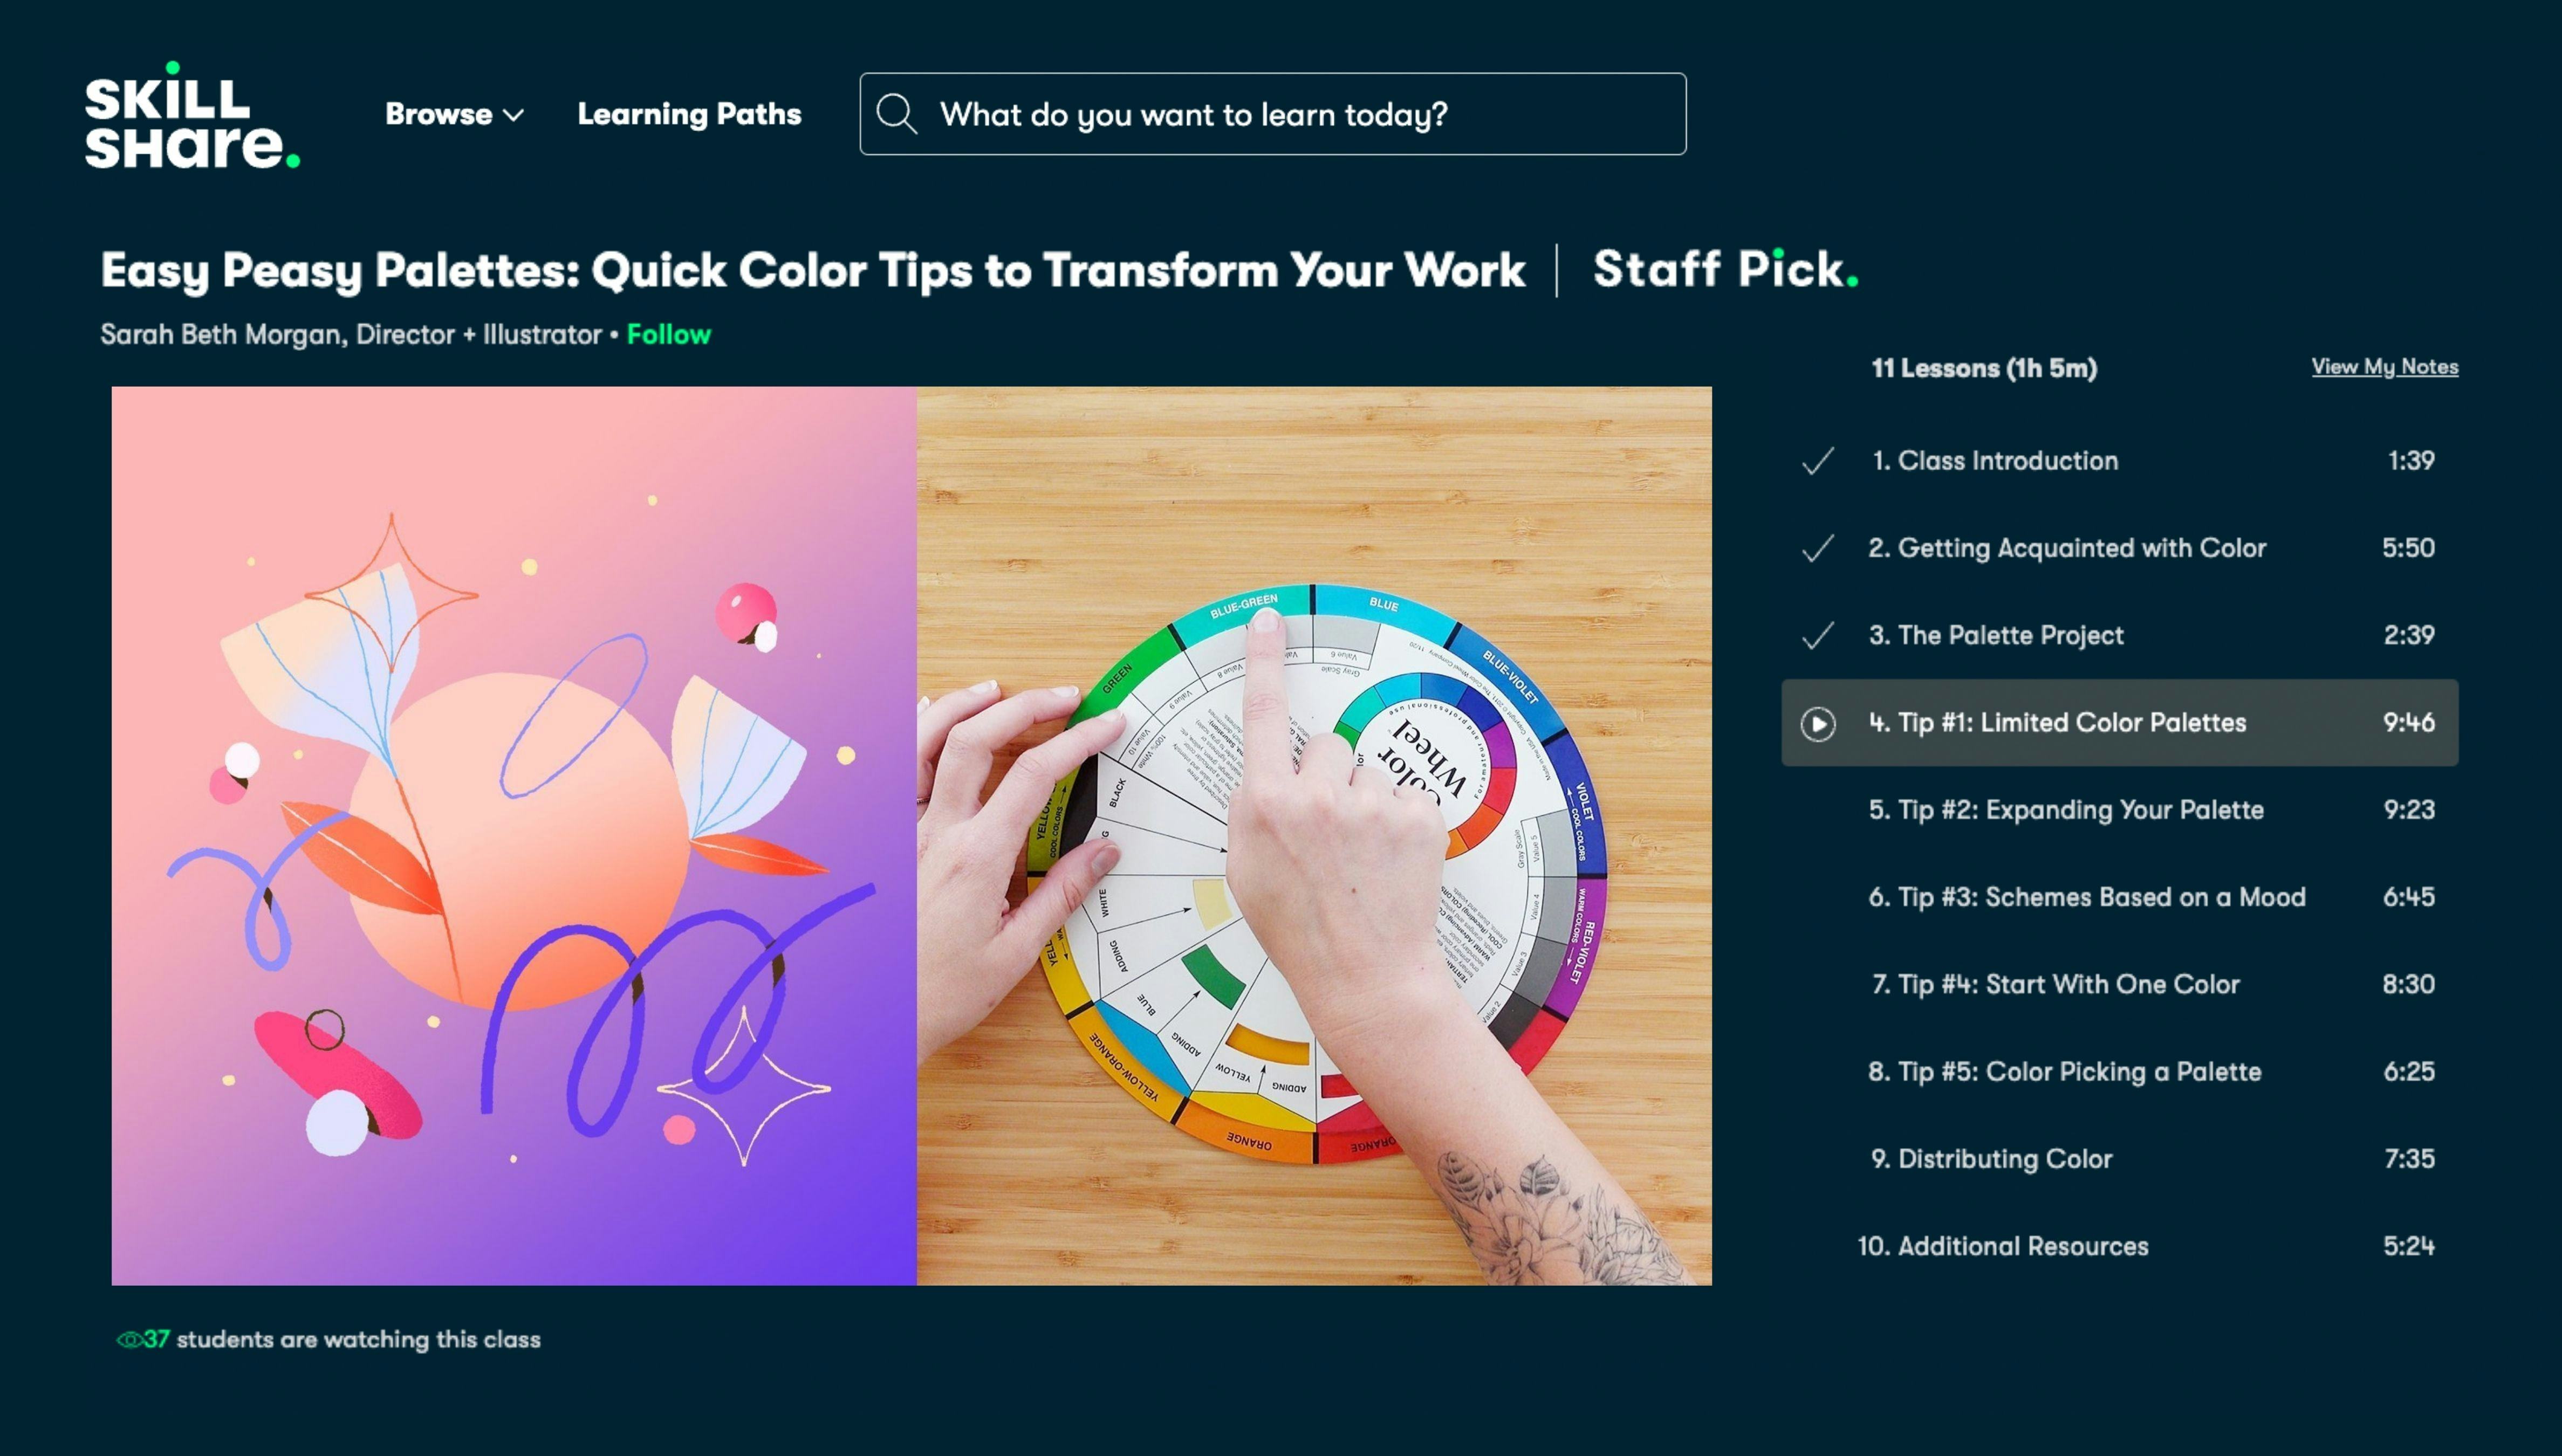Open the View My Notes link
The height and width of the screenshot is (1456, 2562).
2384,367
